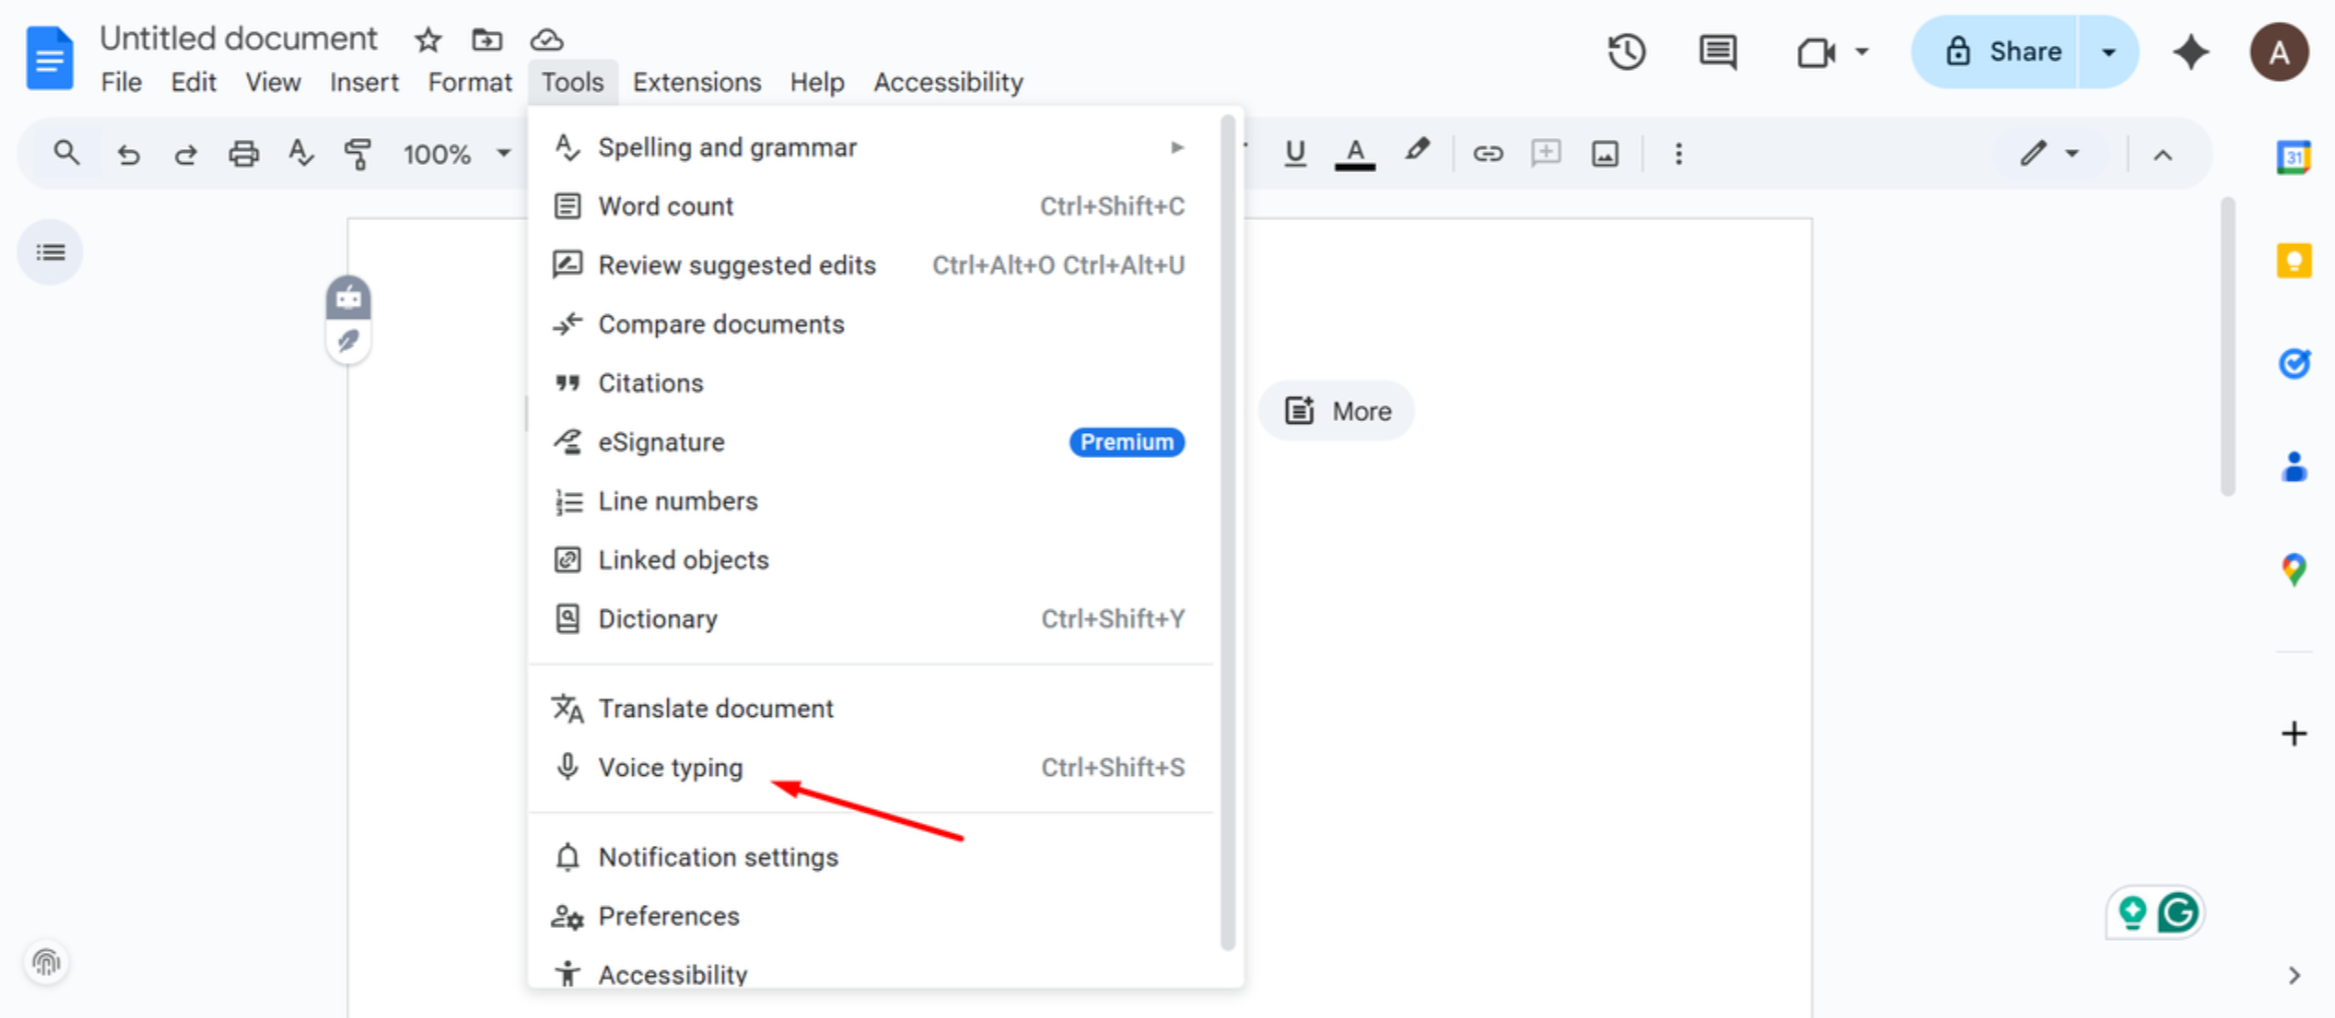Viewport: 2335px width, 1018px height.
Task: Redo the last action
Action: pos(186,153)
